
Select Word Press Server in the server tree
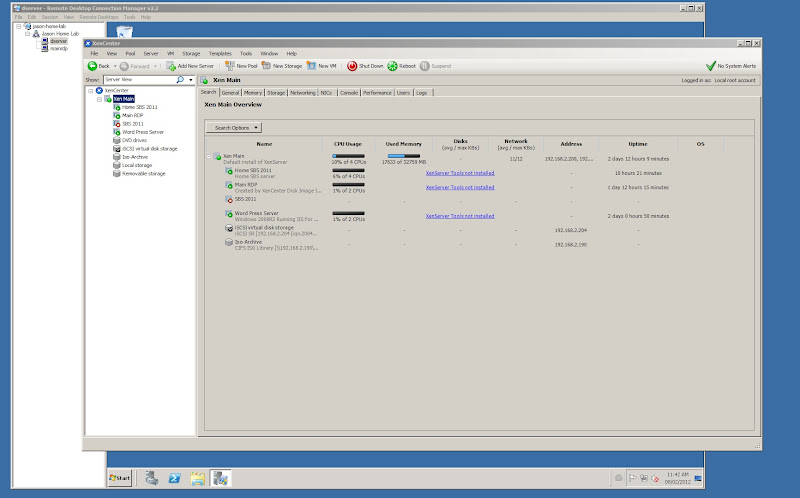point(141,132)
